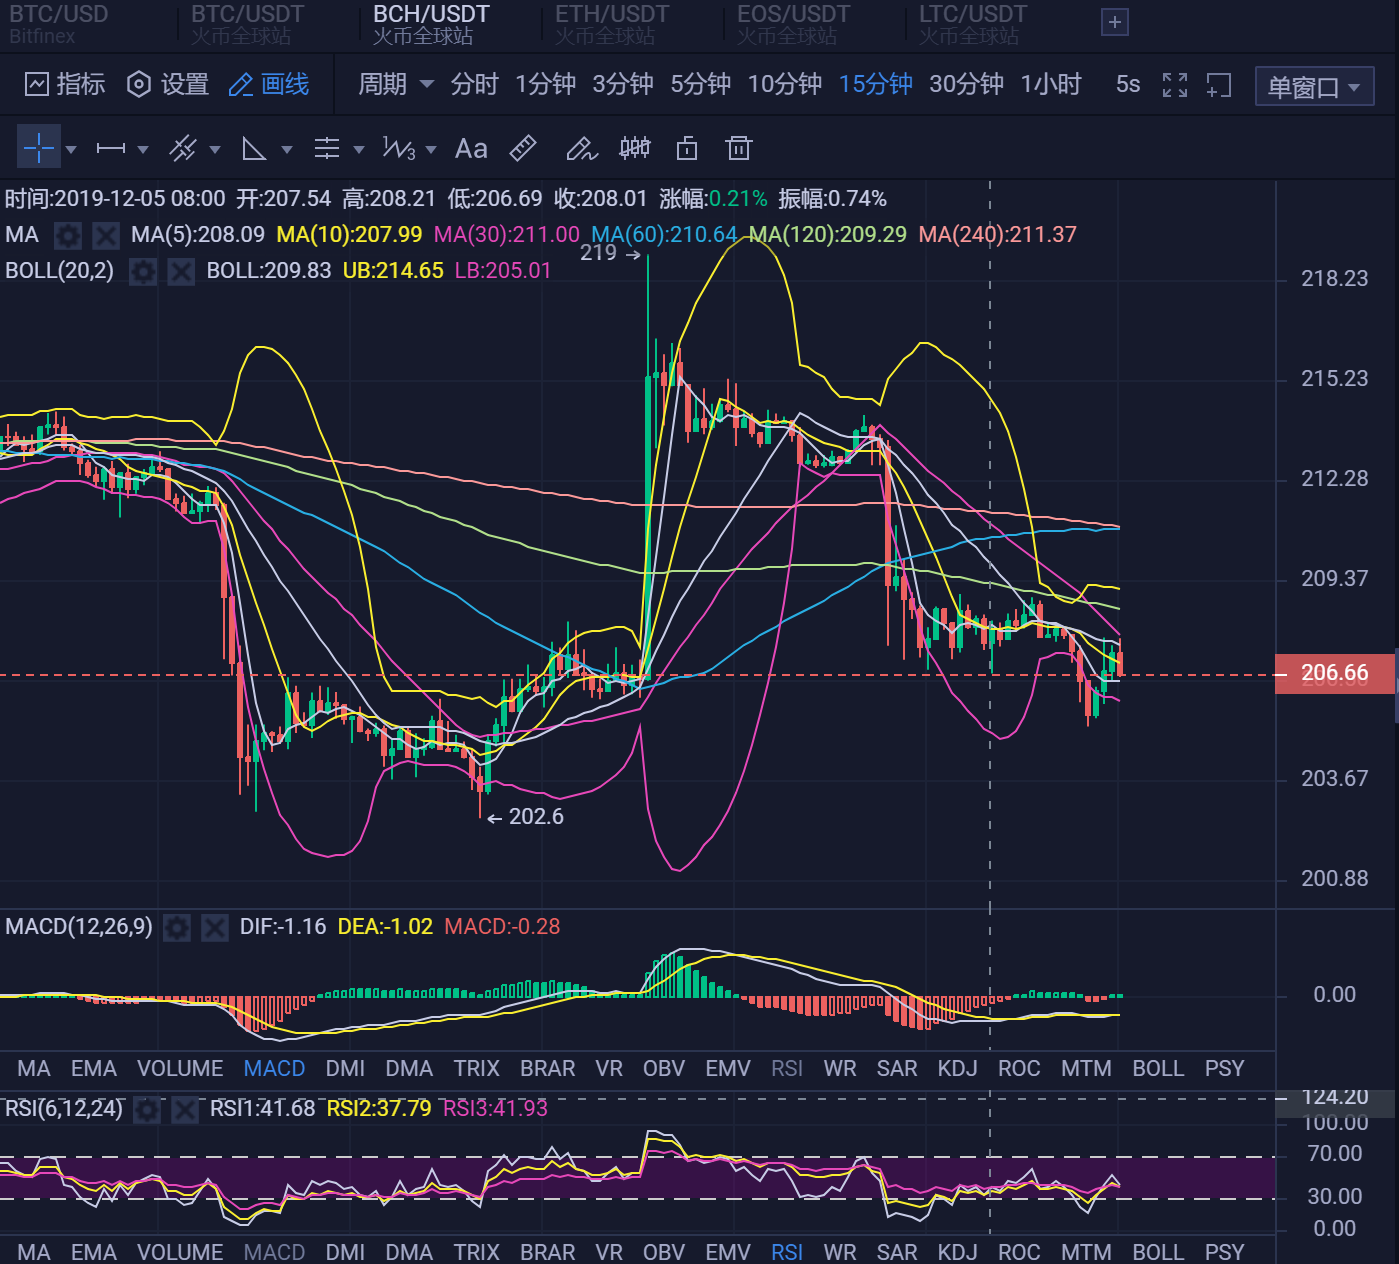This screenshot has width=1399, height=1264.
Task: Click the 5s refresh interval button
Action: pos(1128,85)
